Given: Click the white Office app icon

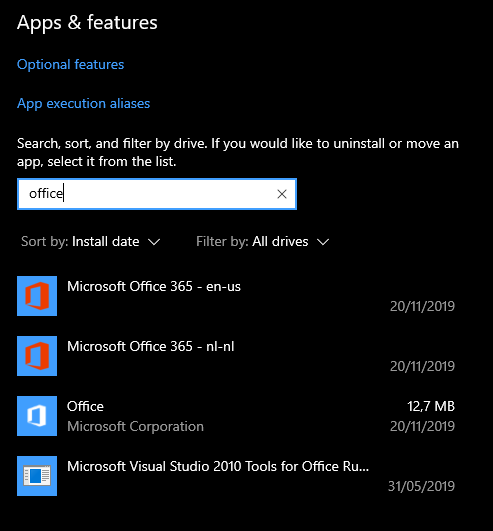Looking at the screenshot, I should coord(37,416).
